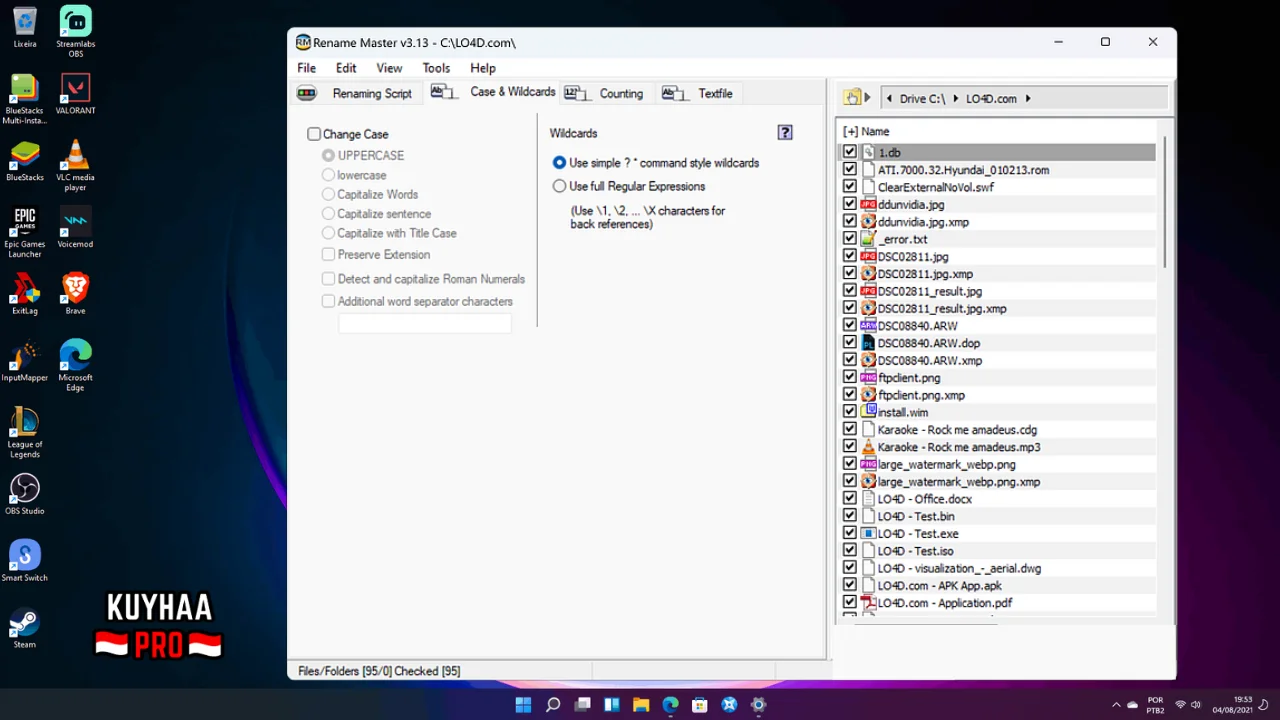The image size is (1280, 720).
Task: Click the Name column header
Action: click(875, 132)
